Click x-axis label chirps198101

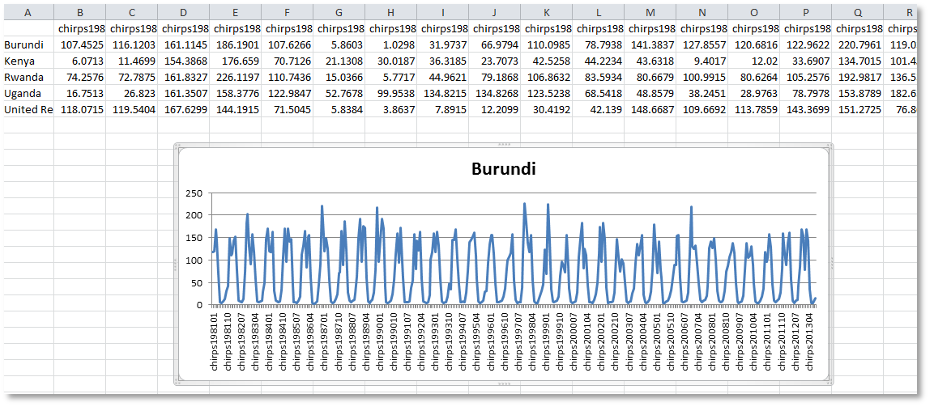coord(214,343)
